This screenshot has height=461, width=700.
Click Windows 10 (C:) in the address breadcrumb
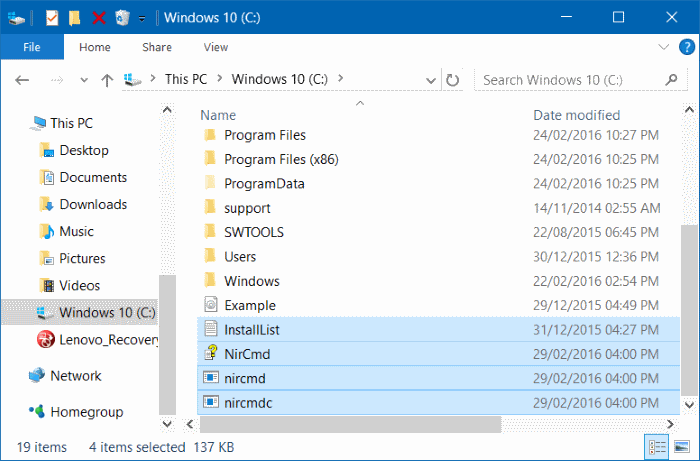(x=279, y=79)
